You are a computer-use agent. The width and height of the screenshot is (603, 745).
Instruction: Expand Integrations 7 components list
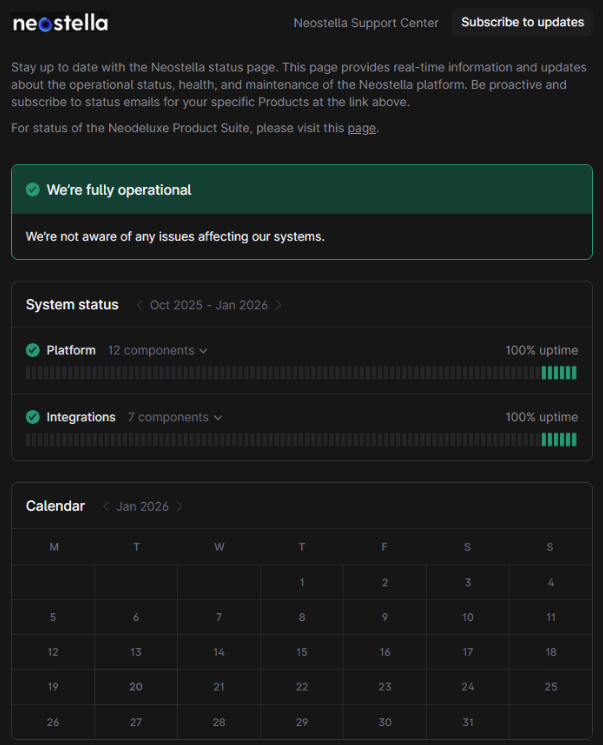(175, 417)
